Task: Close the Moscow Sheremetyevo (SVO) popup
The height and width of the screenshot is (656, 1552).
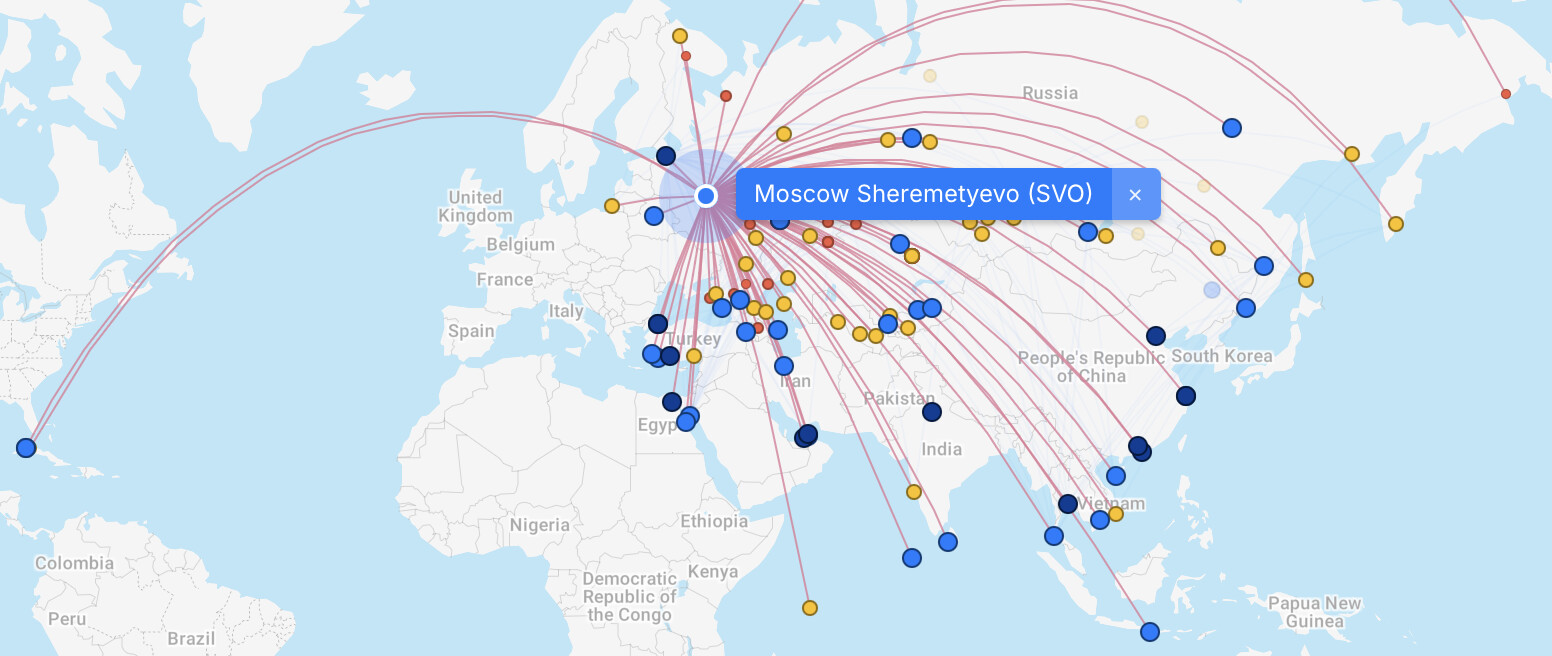Action: point(1135,194)
